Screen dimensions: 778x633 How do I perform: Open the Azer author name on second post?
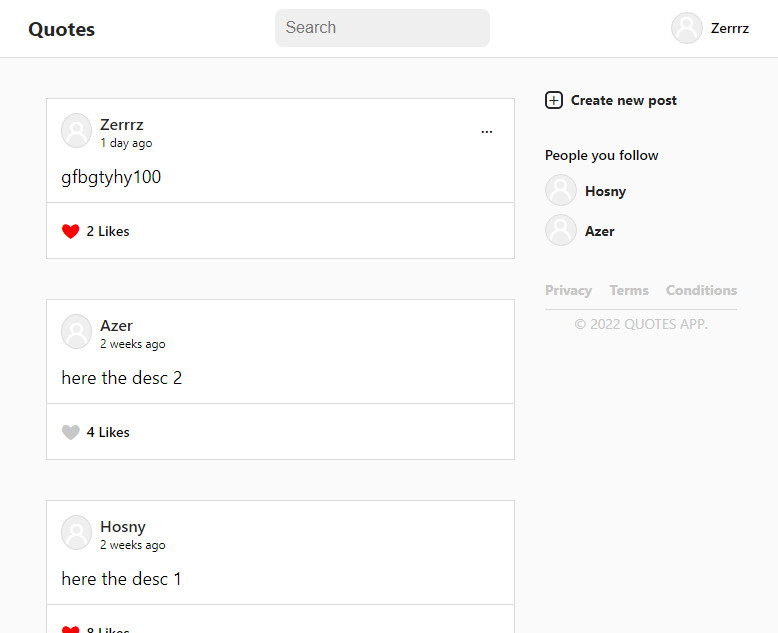point(116,326)
